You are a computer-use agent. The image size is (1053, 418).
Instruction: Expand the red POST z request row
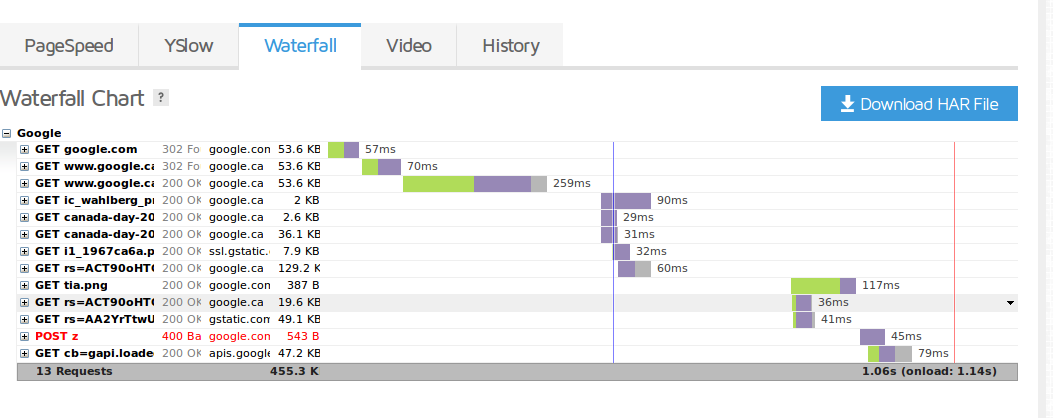tap(24, 337)
